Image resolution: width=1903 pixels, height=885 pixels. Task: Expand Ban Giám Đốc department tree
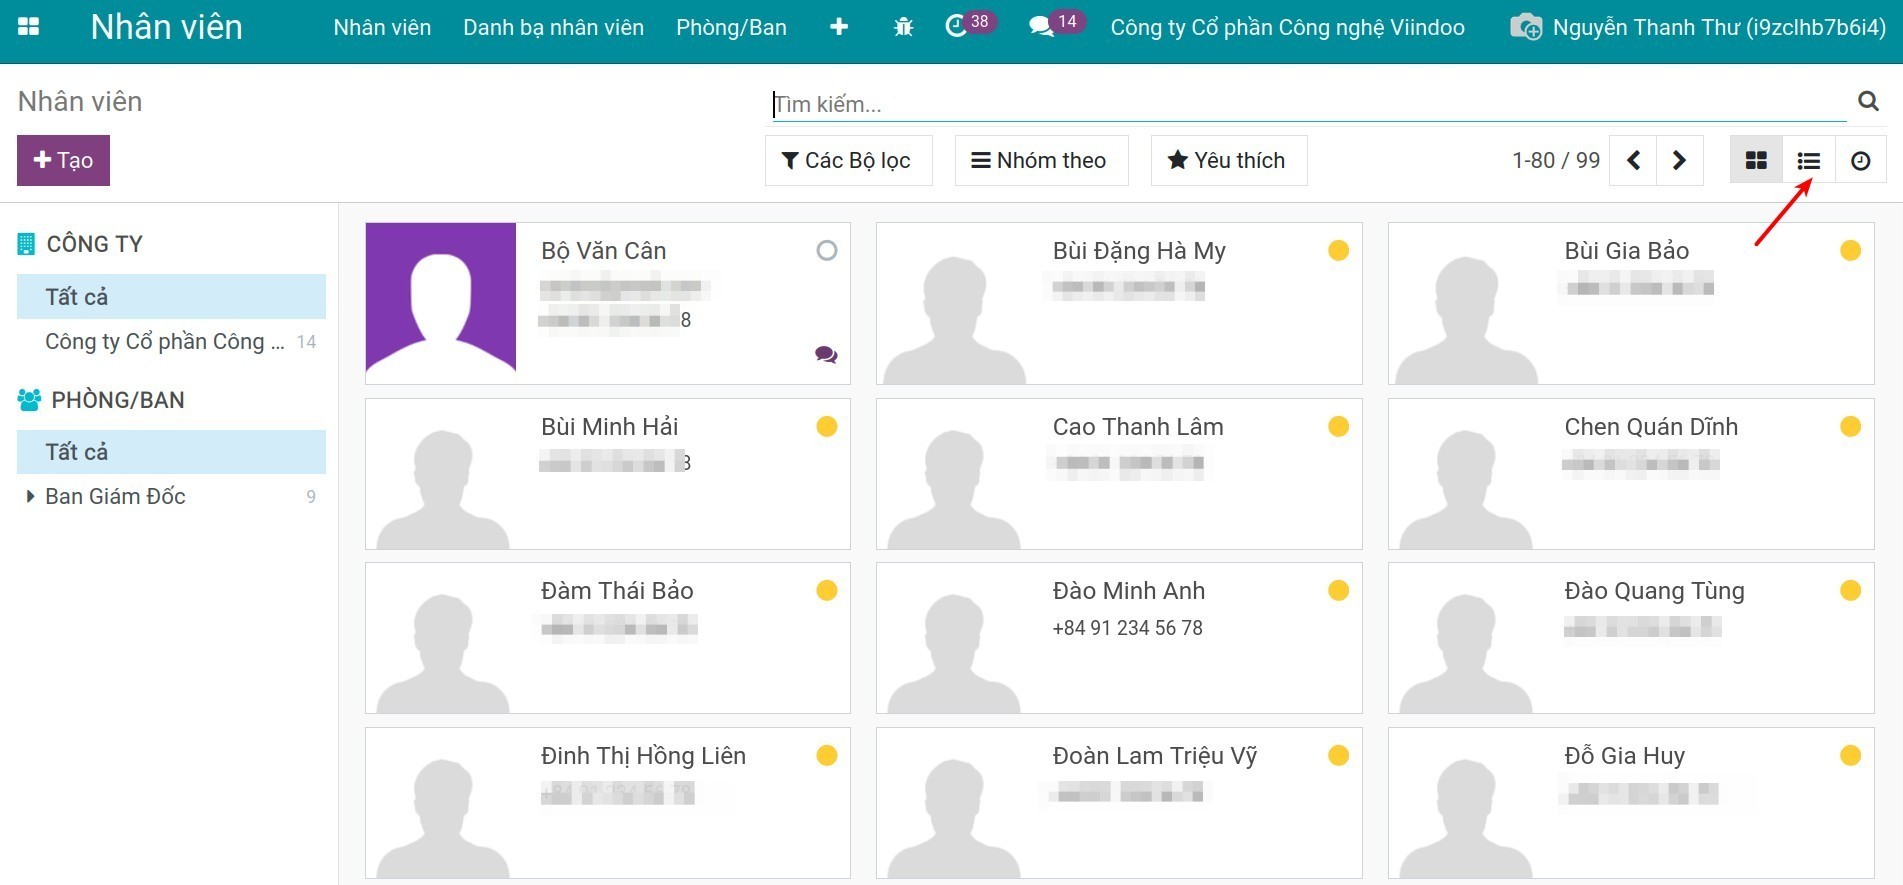coord(30,496)
